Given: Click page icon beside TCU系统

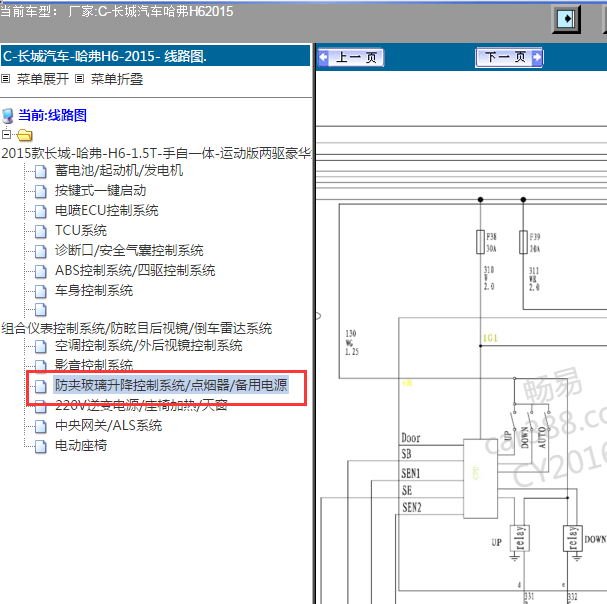Looking at the screenshot, I should coord(41,231).
